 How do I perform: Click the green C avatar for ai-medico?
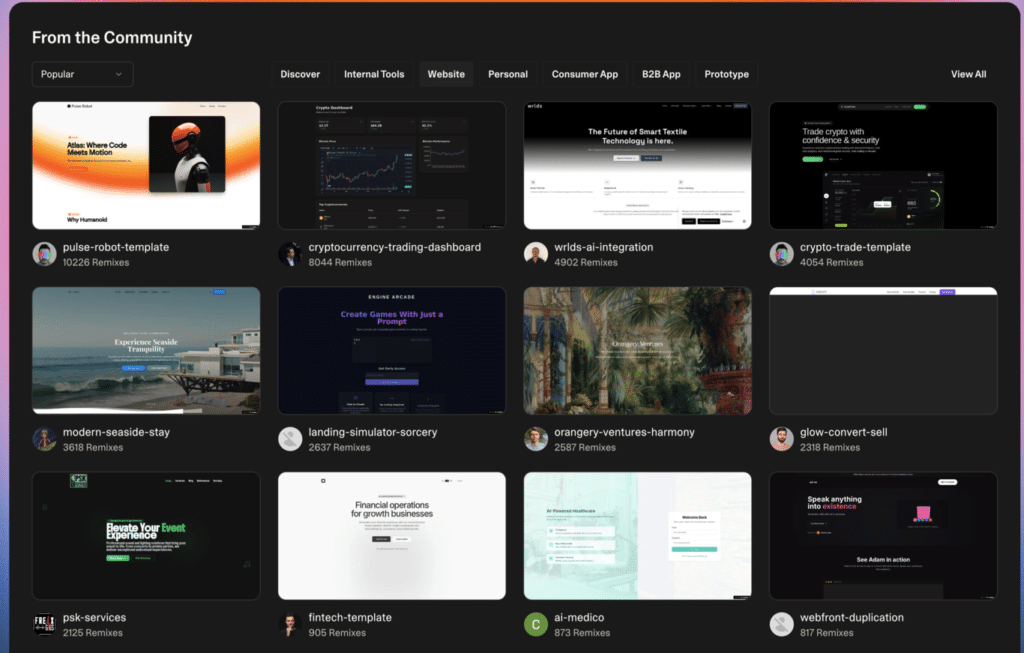click(536, 624)
